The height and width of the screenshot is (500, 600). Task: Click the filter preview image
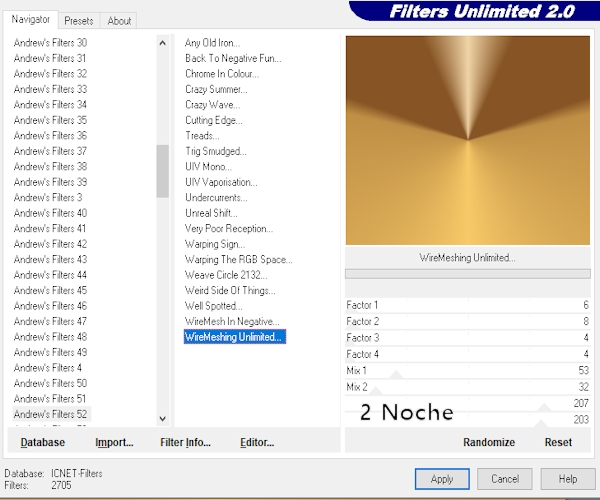468,140
